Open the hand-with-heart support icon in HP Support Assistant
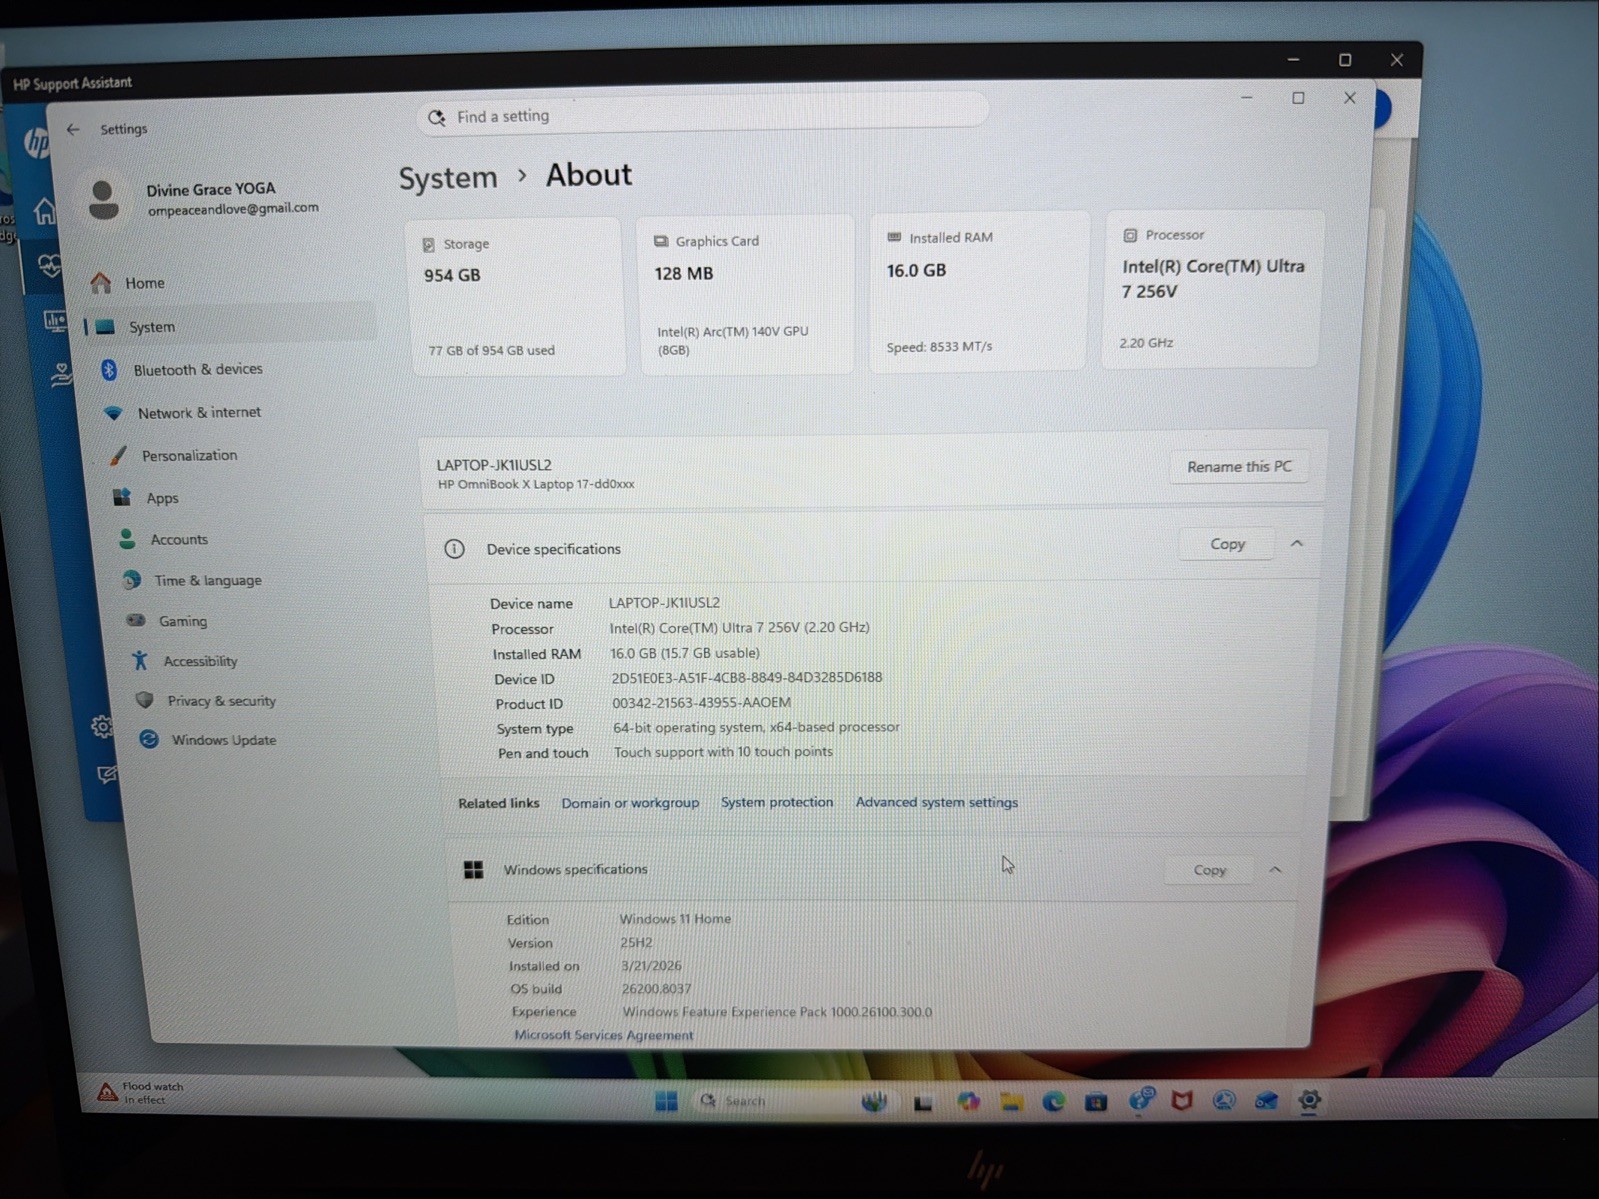Screen dimensions: 1599x1199 pos(62,376)
